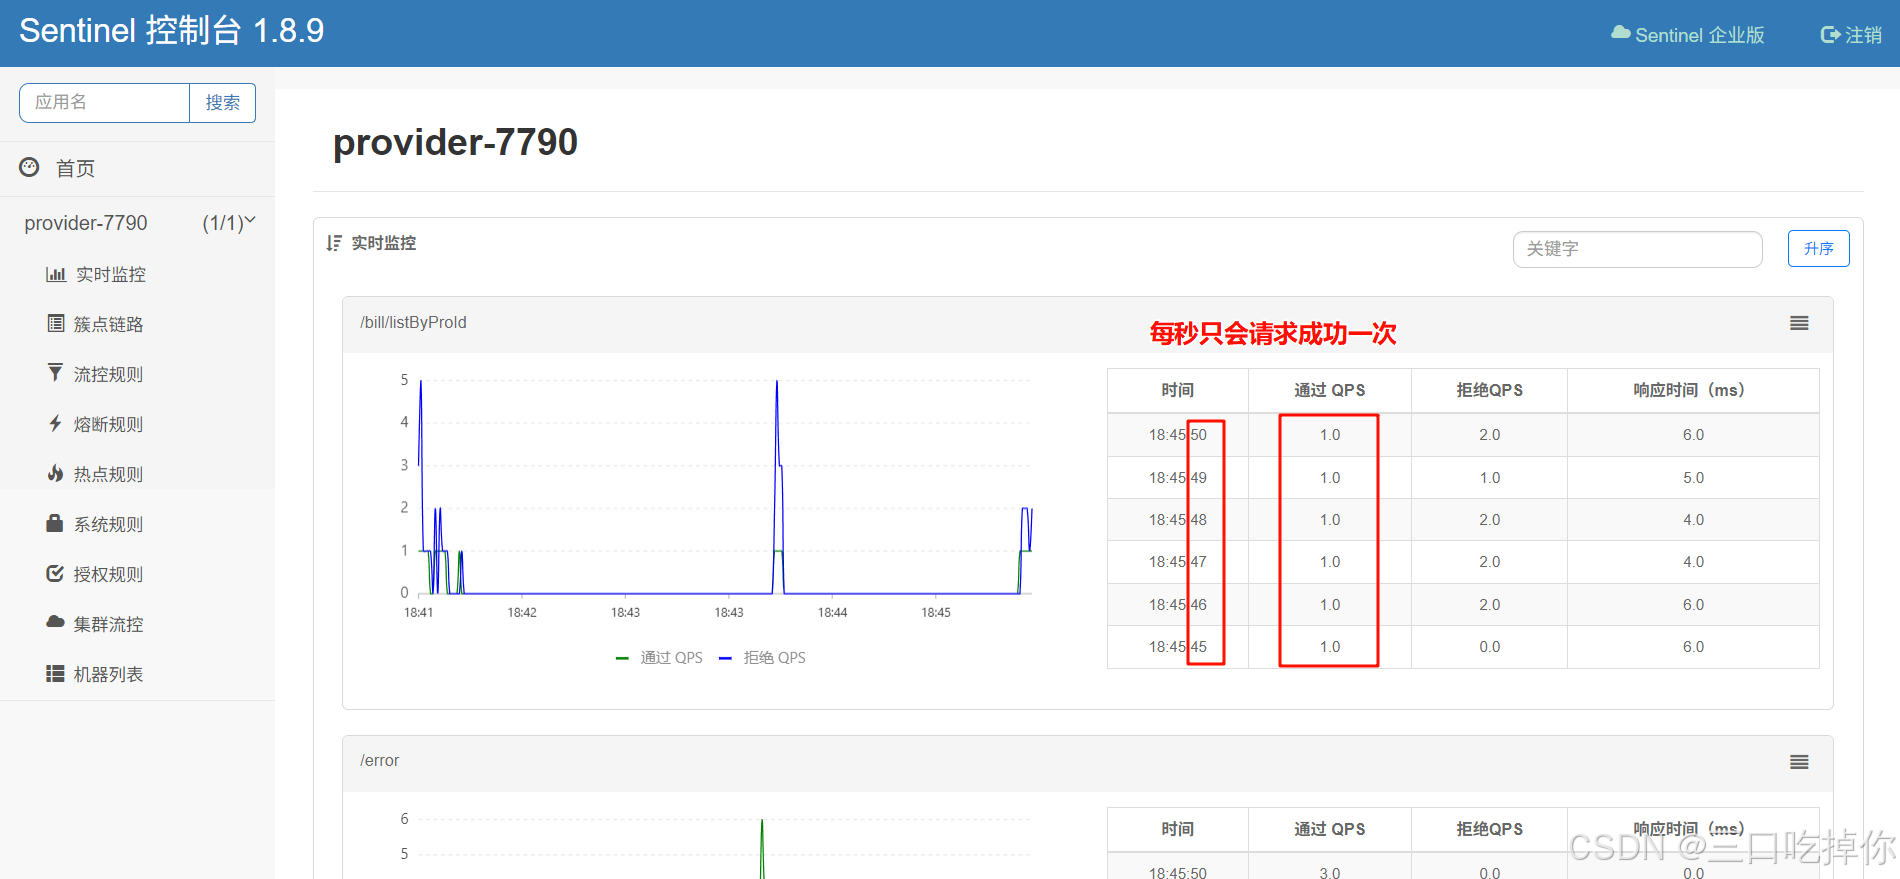Click the /error resource title
Image resolution: width=1900 pixels, height=879 pixels.
coord(379,760)
